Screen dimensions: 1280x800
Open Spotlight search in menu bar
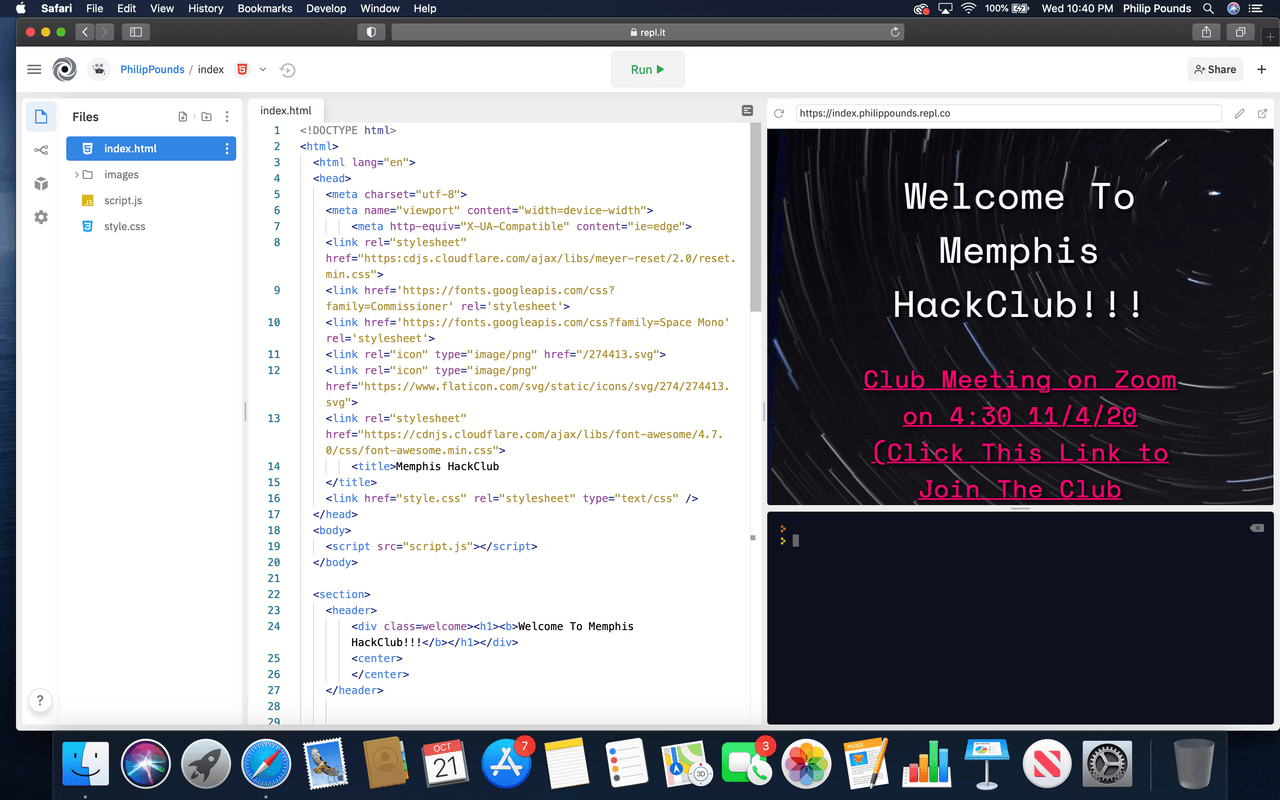click(x=1208, y=8)
